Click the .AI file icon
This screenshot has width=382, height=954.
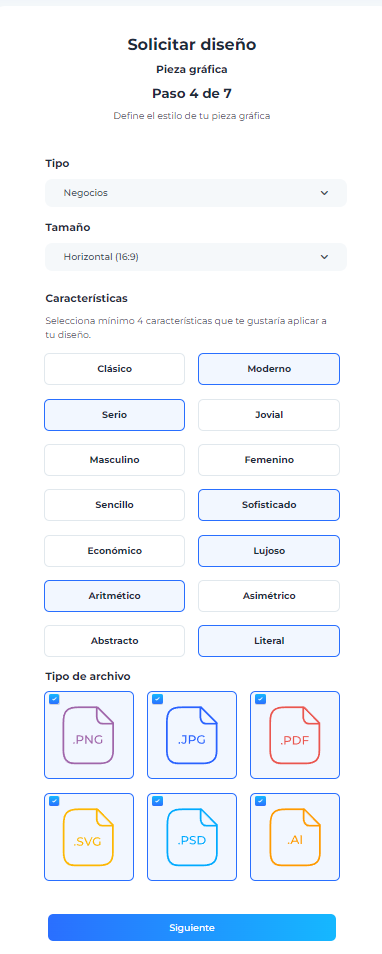pos(295,837)
